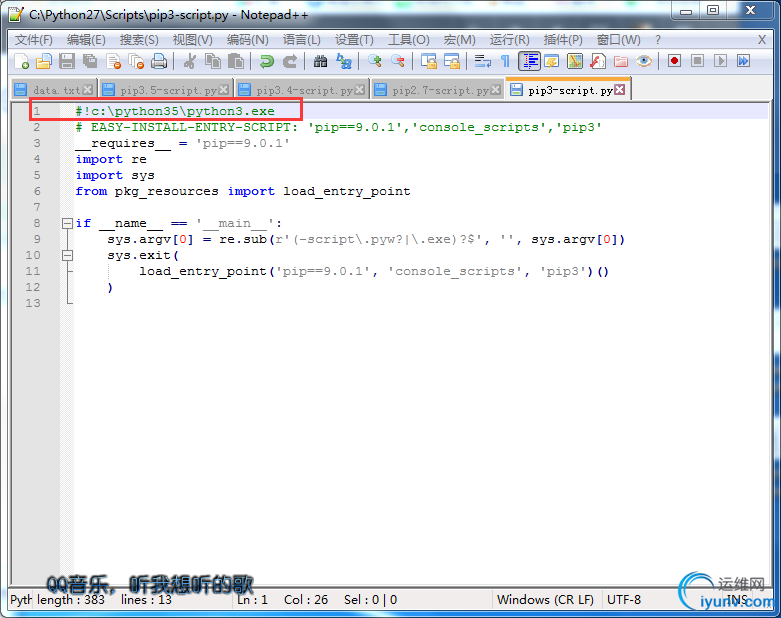781x618 pixels.
Task: Open the Function List panel
Action: coord(597,61)
